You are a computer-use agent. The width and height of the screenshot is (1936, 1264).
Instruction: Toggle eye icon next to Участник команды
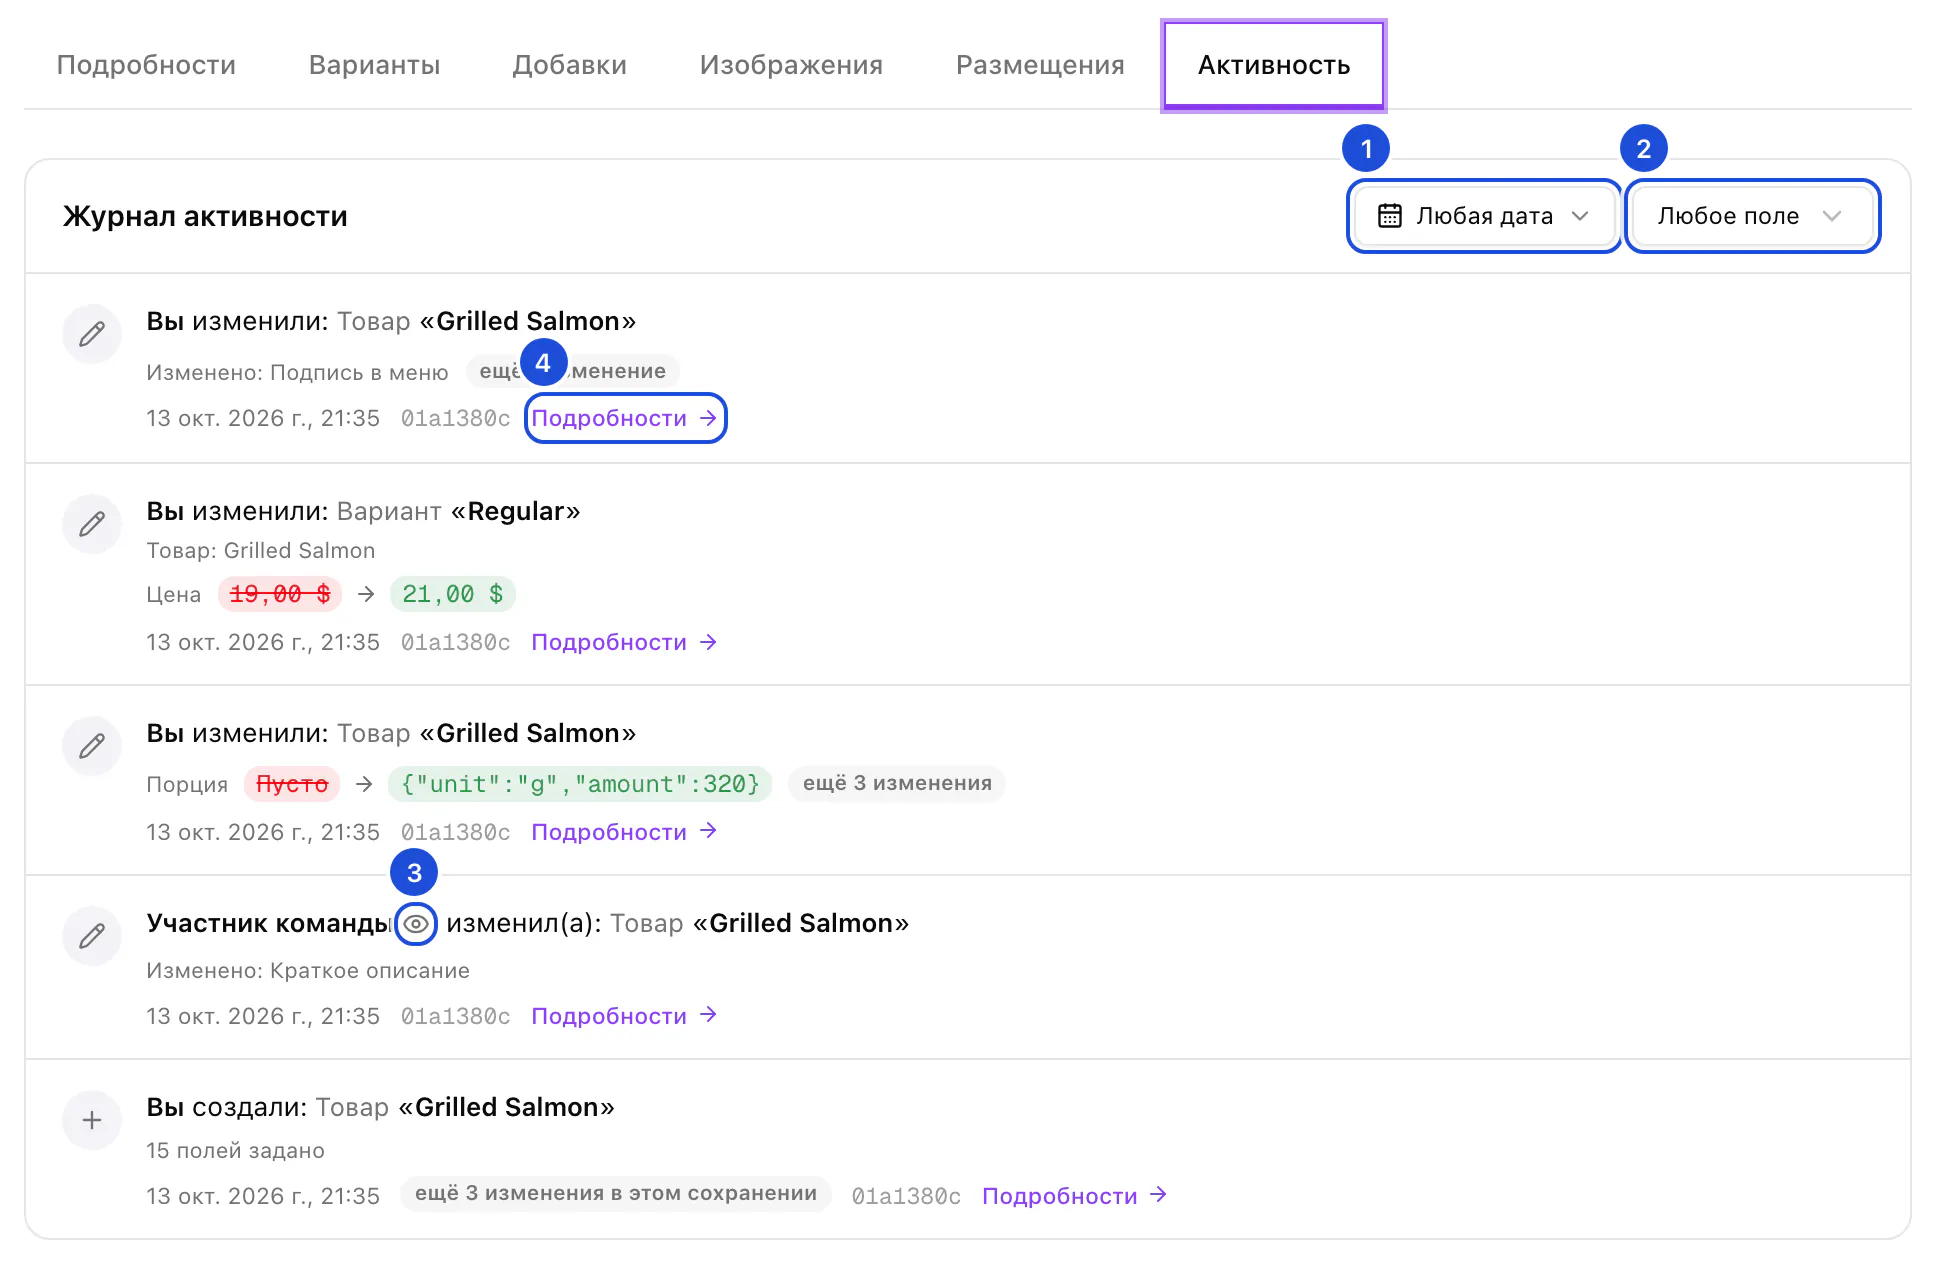coord(416,923)
